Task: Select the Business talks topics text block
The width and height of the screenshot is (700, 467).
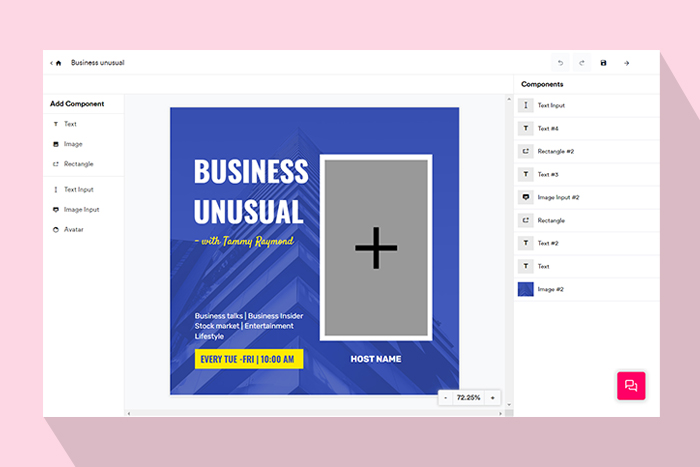Action: [x=249, y=326]
